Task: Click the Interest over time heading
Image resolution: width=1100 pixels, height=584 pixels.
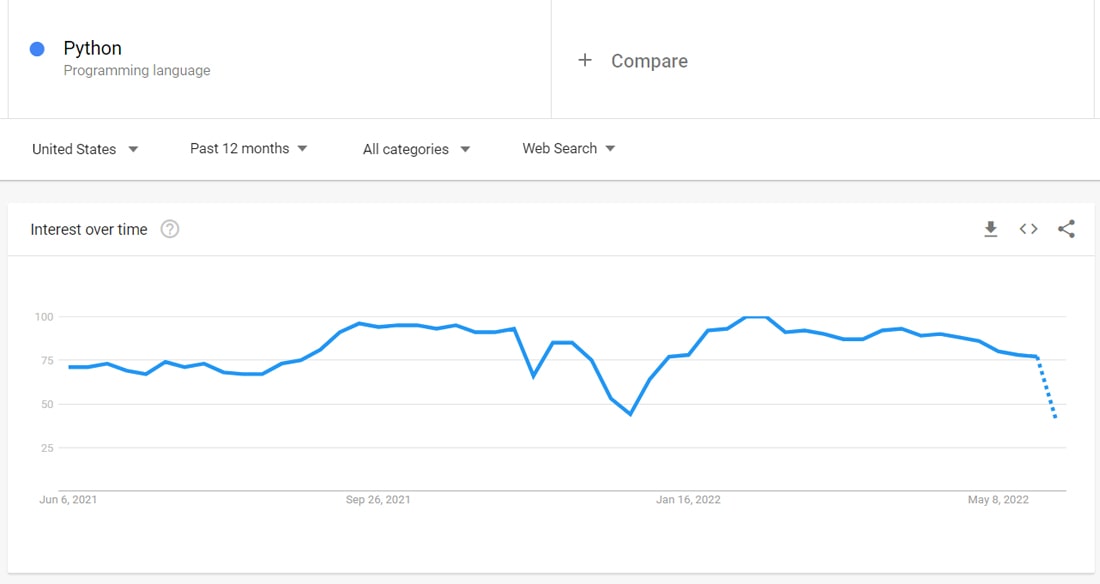Action: (x=89, y=229)
